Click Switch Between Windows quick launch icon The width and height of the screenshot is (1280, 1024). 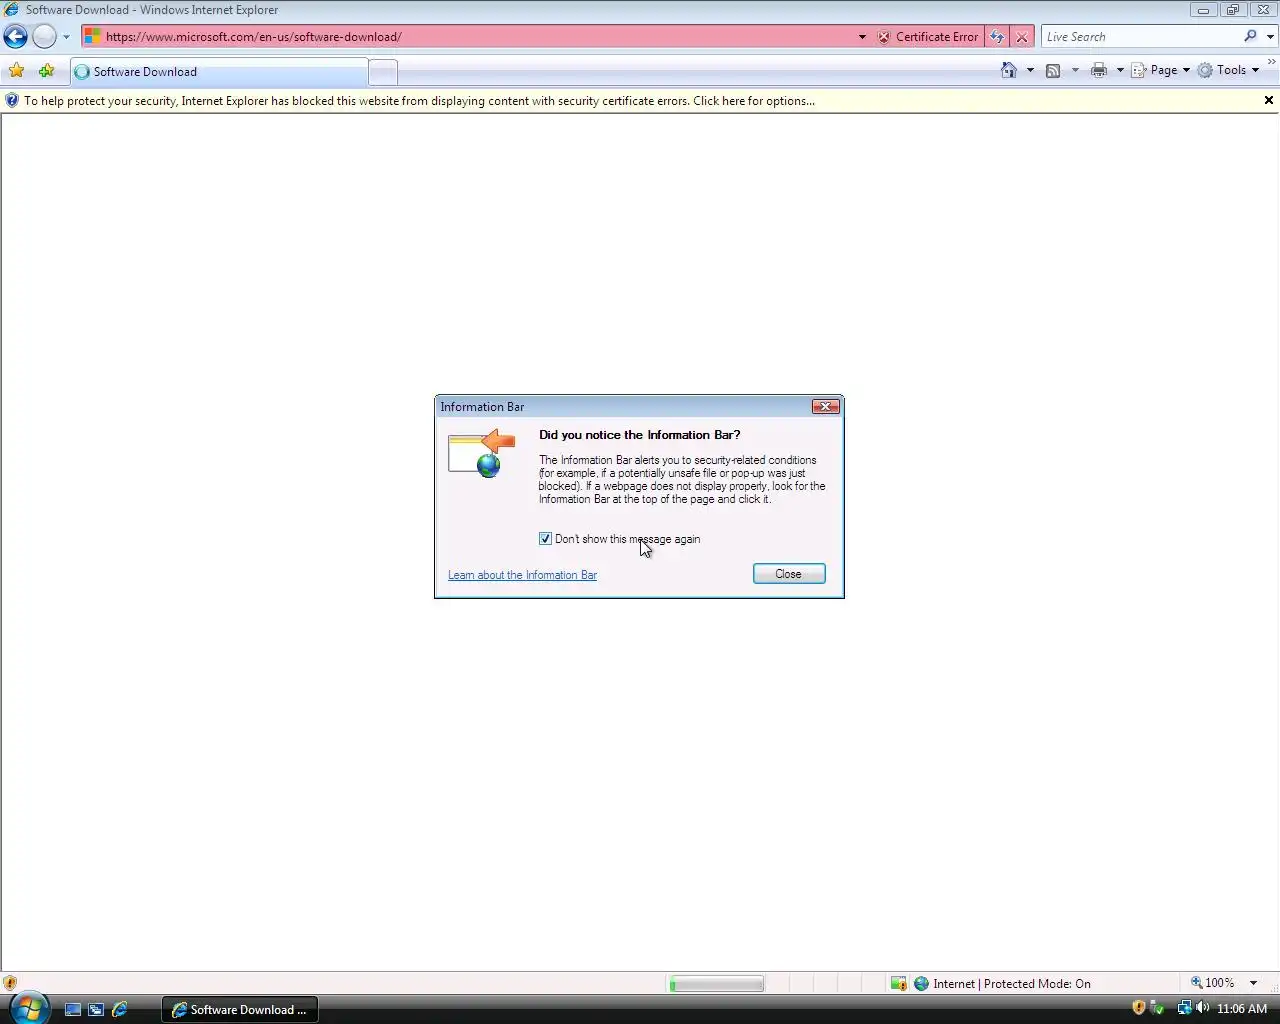coord(96,1009)
